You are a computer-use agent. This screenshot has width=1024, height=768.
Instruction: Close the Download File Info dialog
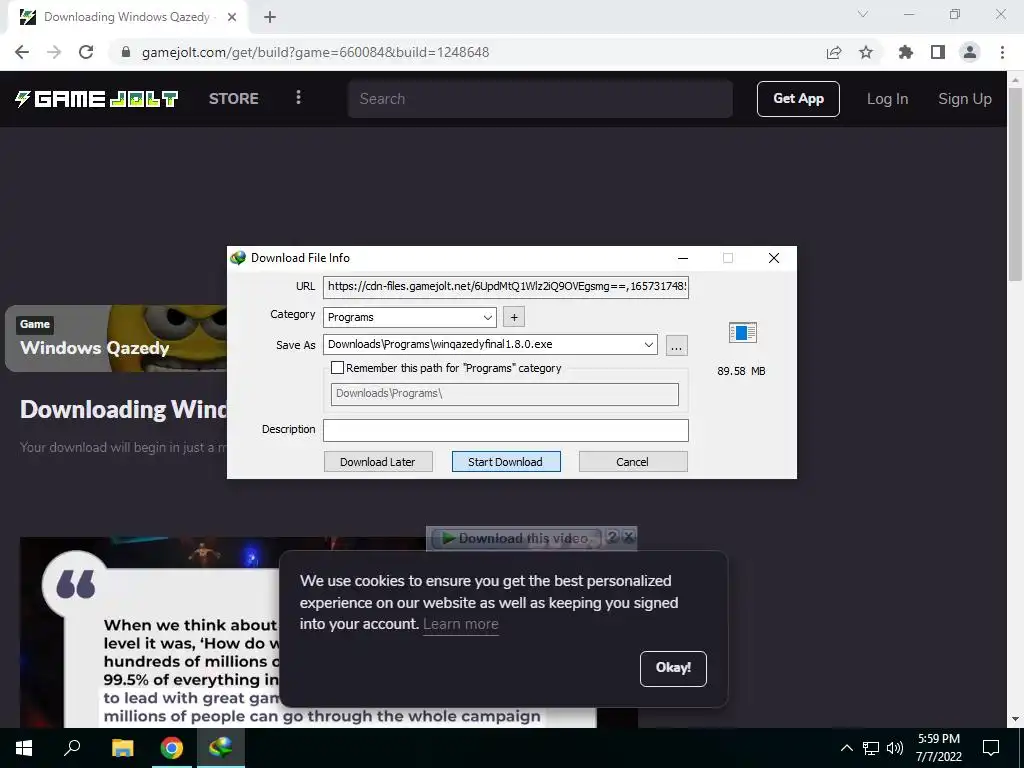[774, 258]
